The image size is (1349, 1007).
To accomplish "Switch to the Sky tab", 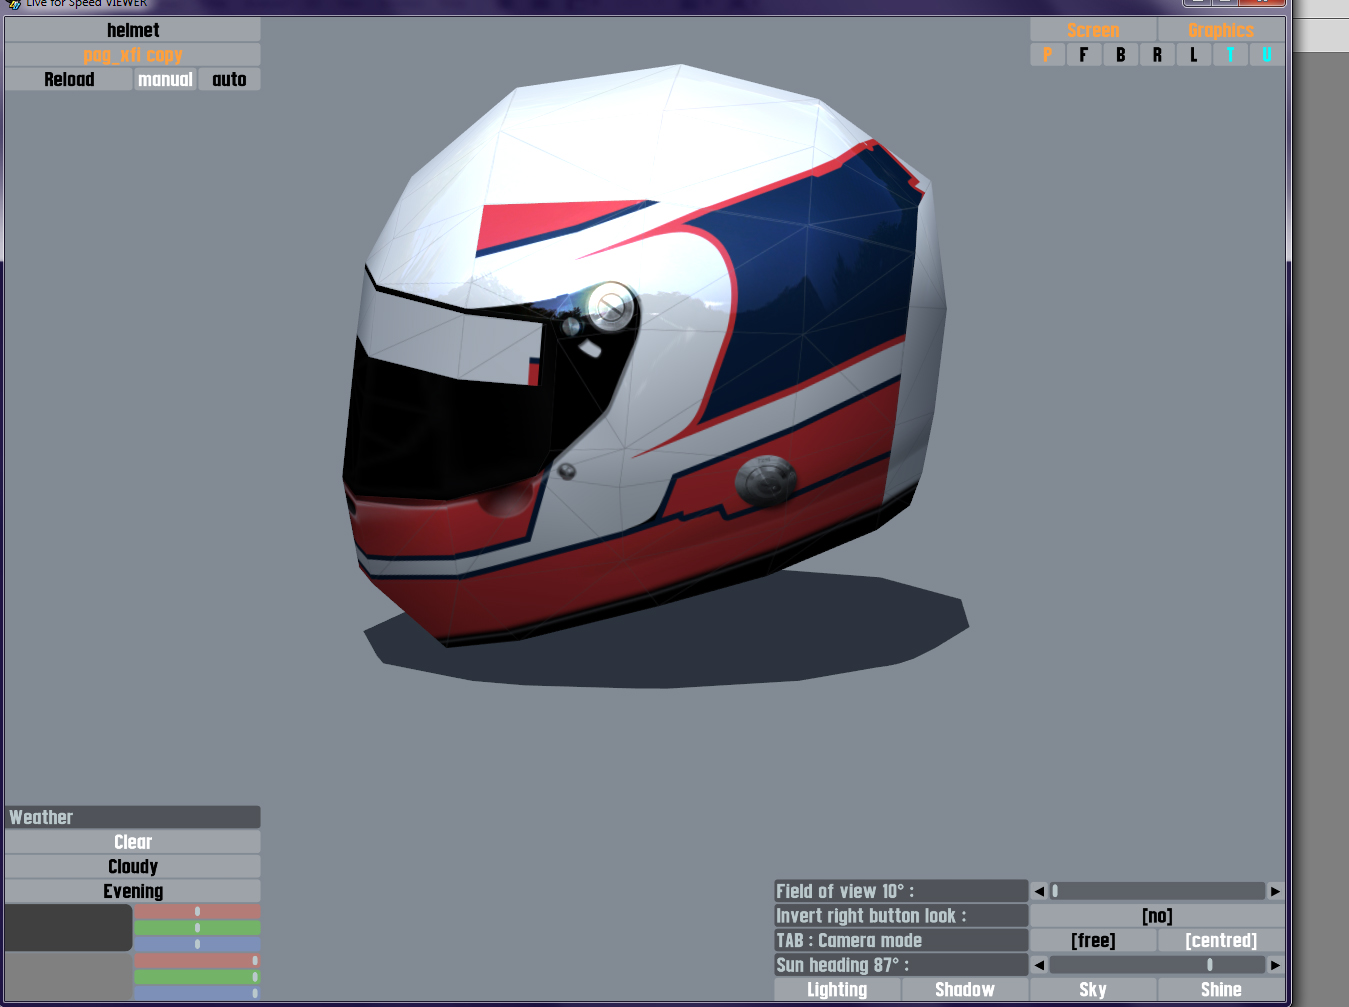I will pyautogui.click(x=1093, y=989).
